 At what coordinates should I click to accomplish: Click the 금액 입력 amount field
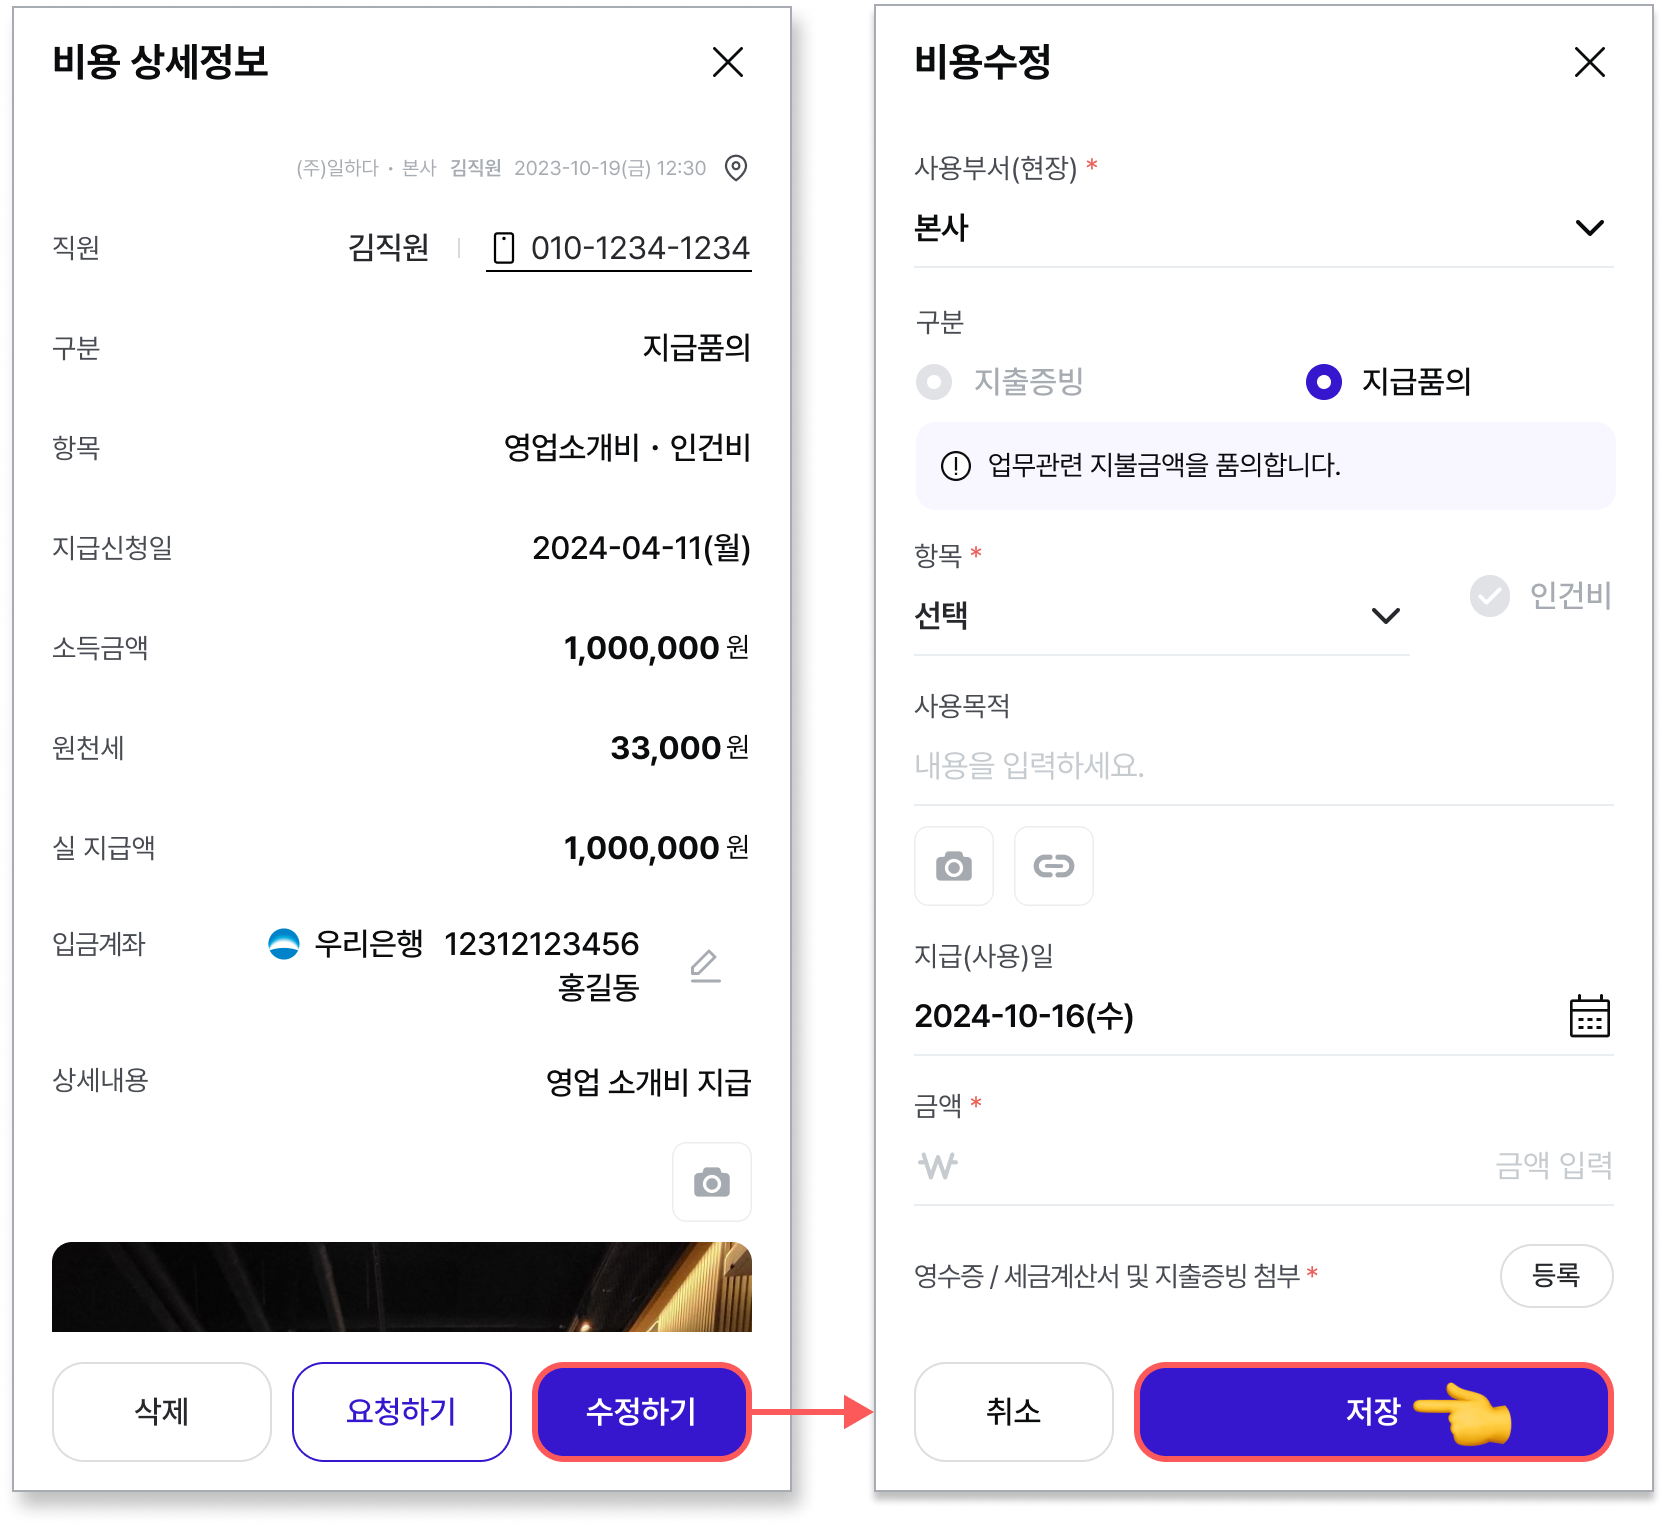tap(1264, 1165)
